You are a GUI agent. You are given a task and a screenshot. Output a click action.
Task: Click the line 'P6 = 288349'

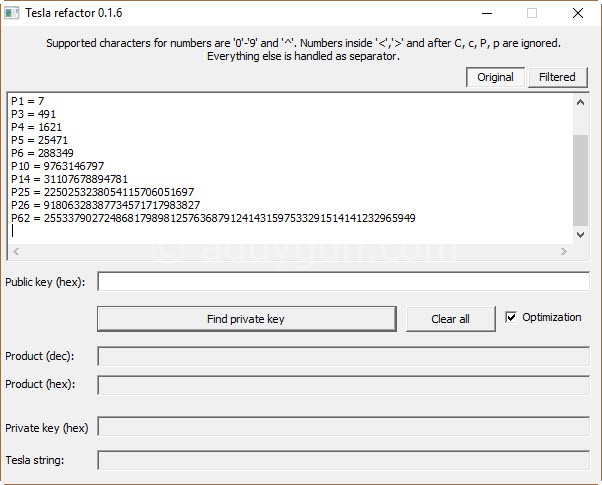(42, 153)
